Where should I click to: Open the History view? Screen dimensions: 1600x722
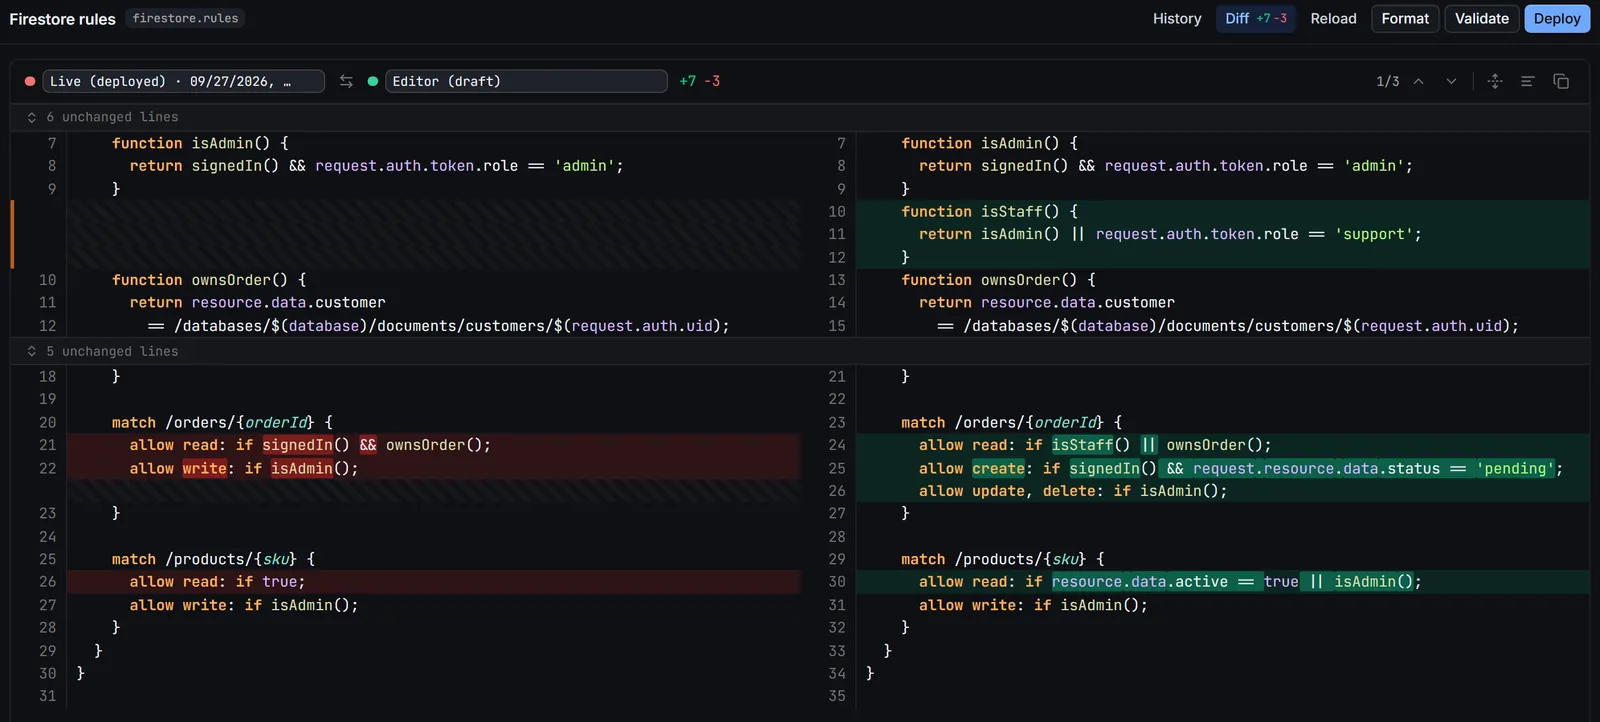coord(1177,18)
